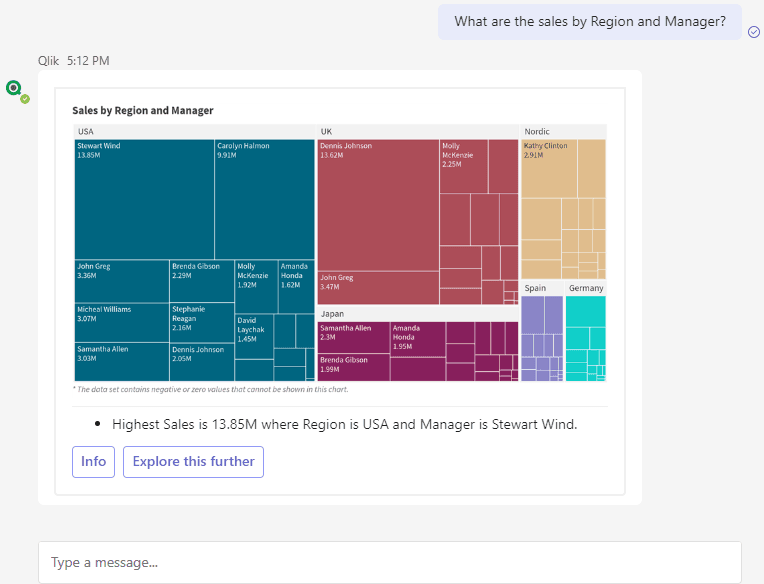Select Carolyn Halmon 9.91M tile
The width and height of the screenshot is (764, 584).
click(265, 199)
